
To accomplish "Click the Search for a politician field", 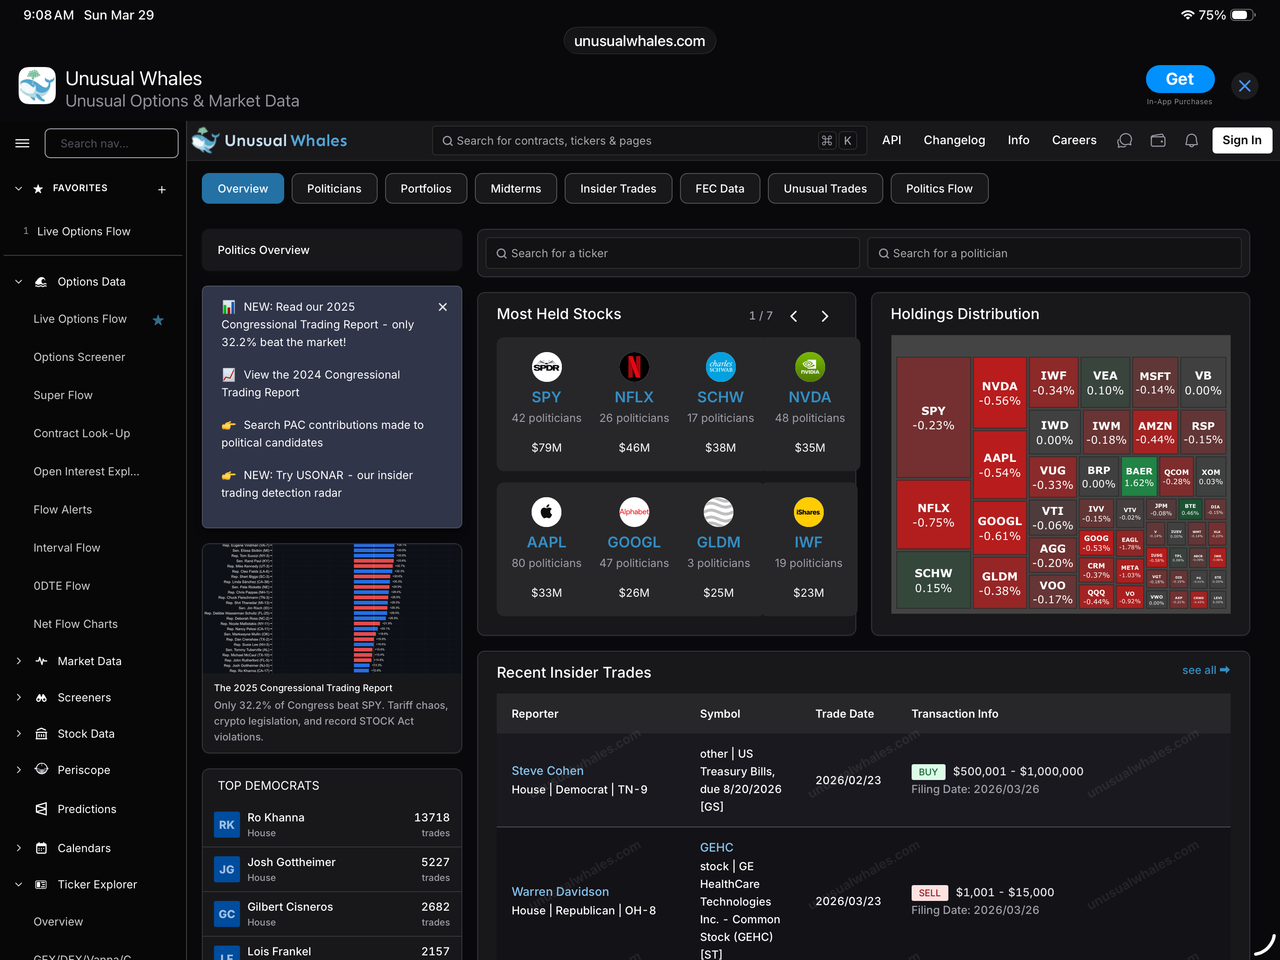I will point(1054,253).
